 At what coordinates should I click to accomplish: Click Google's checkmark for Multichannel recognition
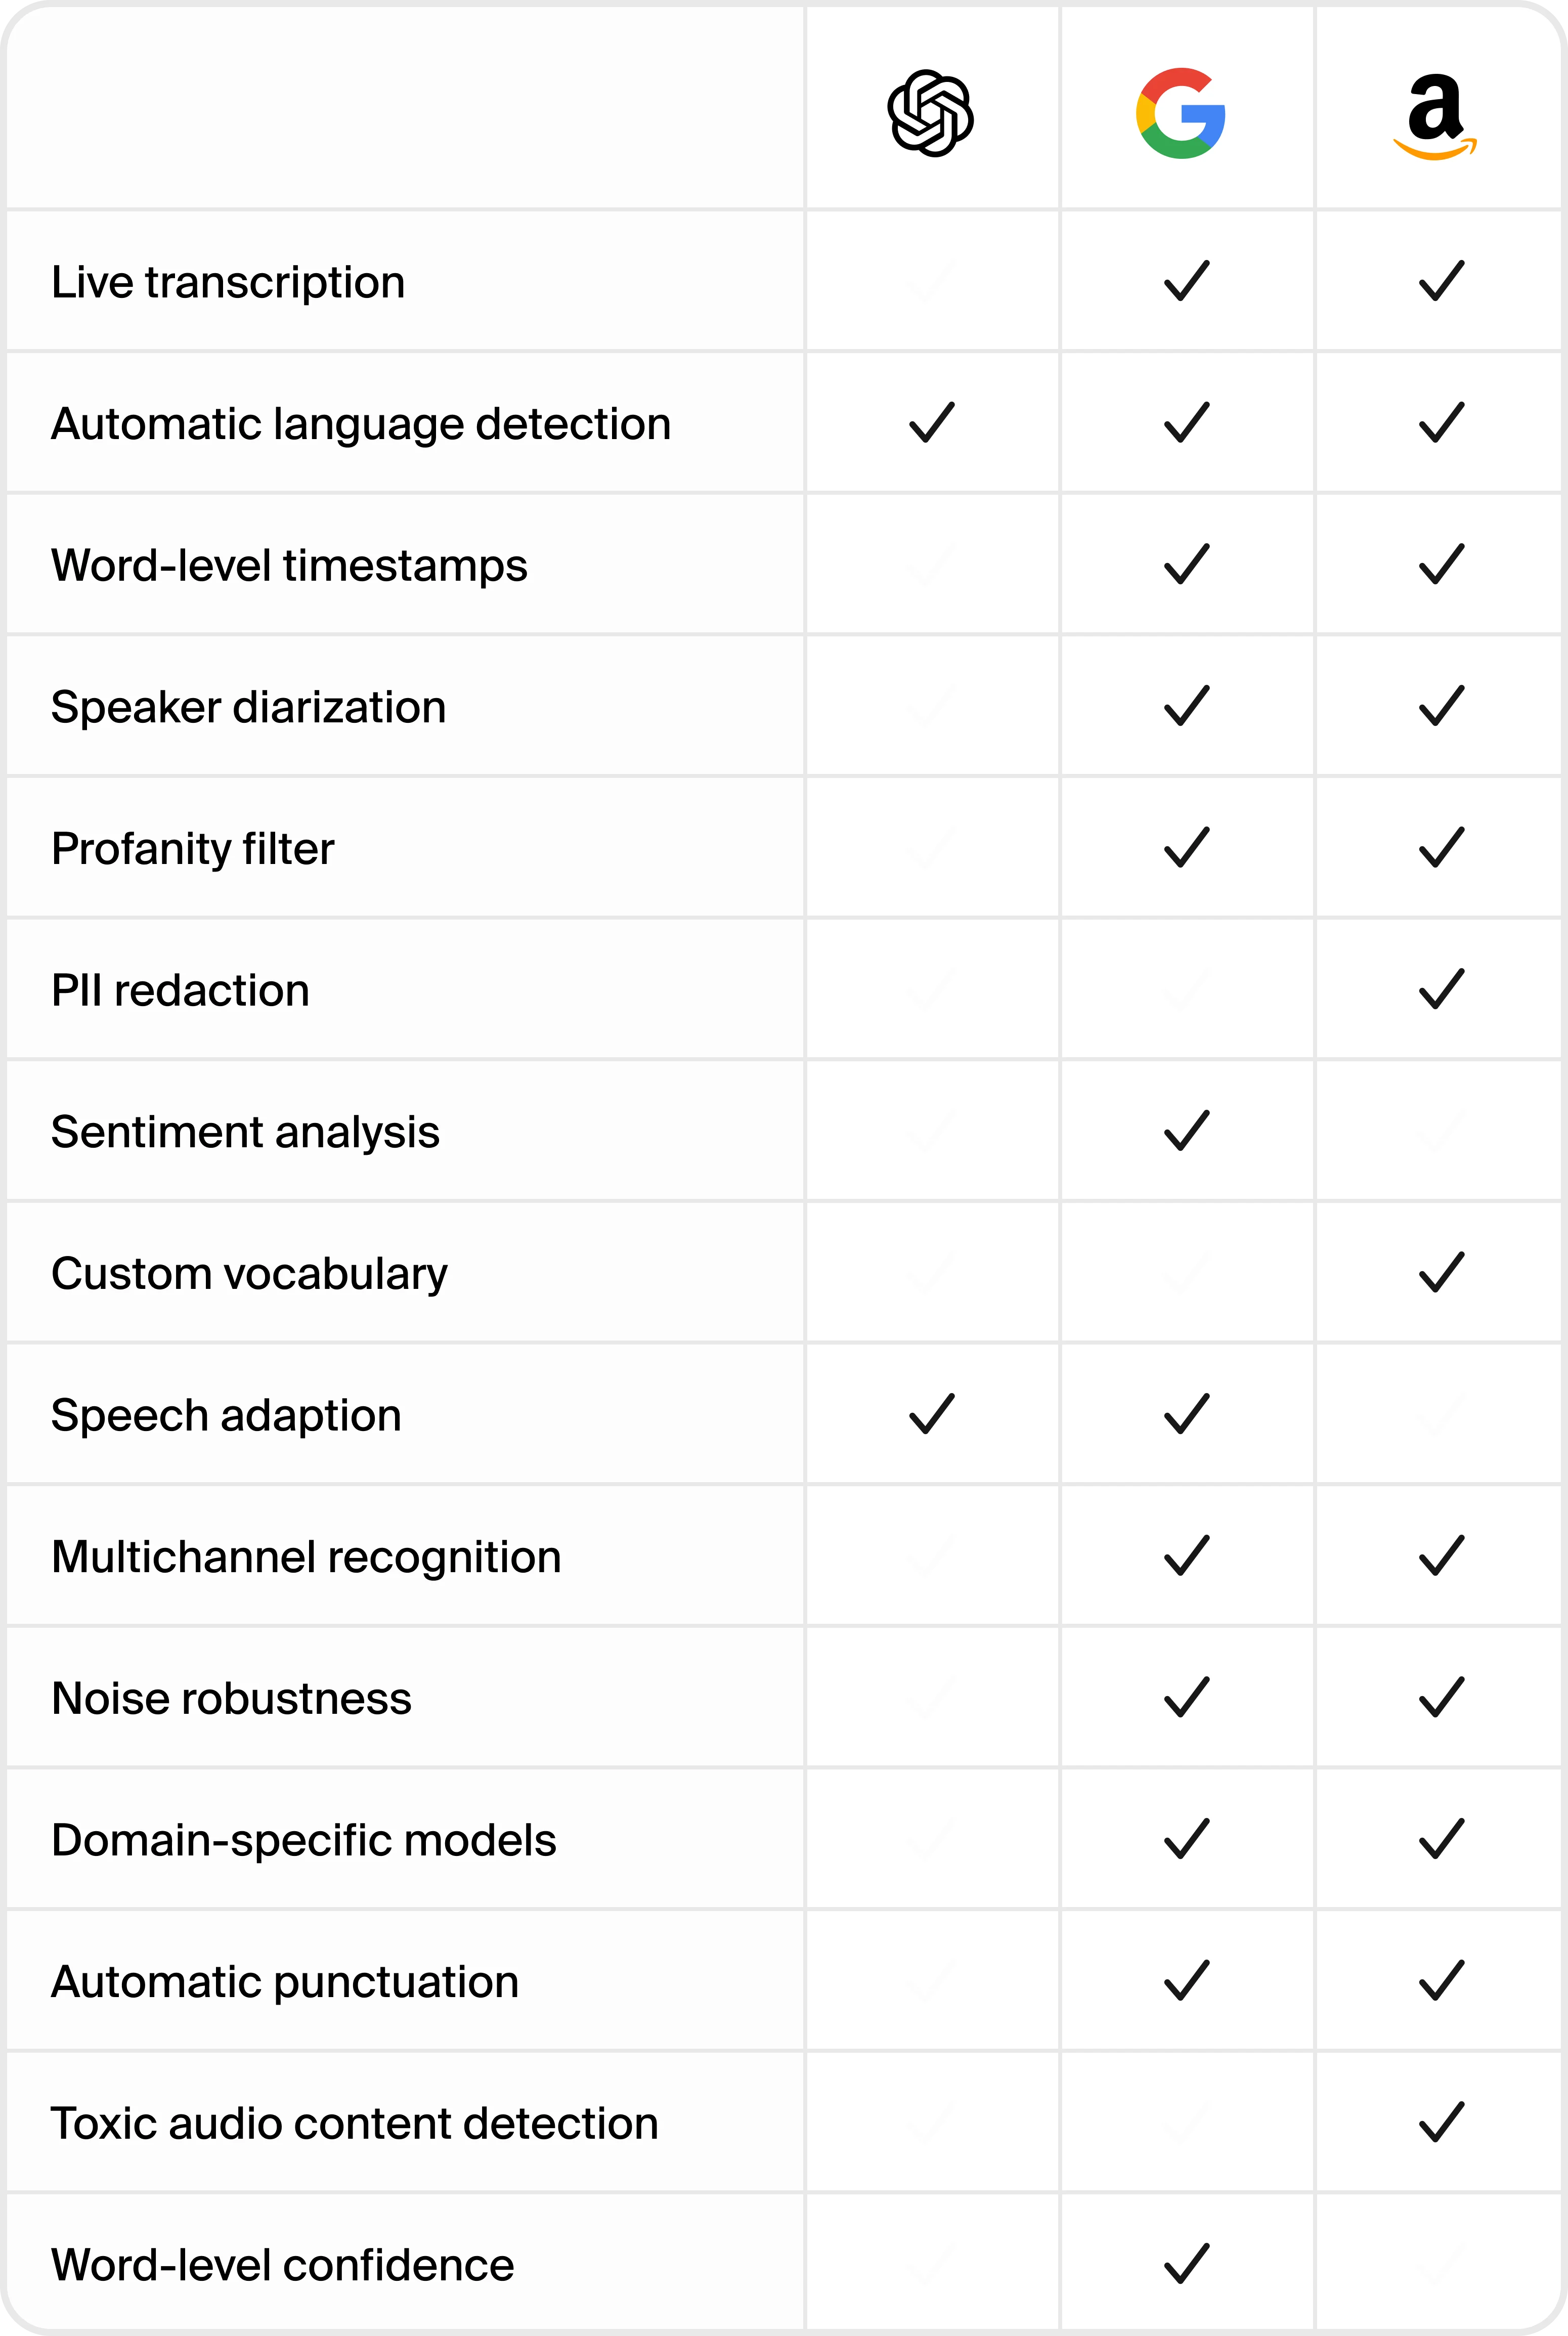1187,1556
